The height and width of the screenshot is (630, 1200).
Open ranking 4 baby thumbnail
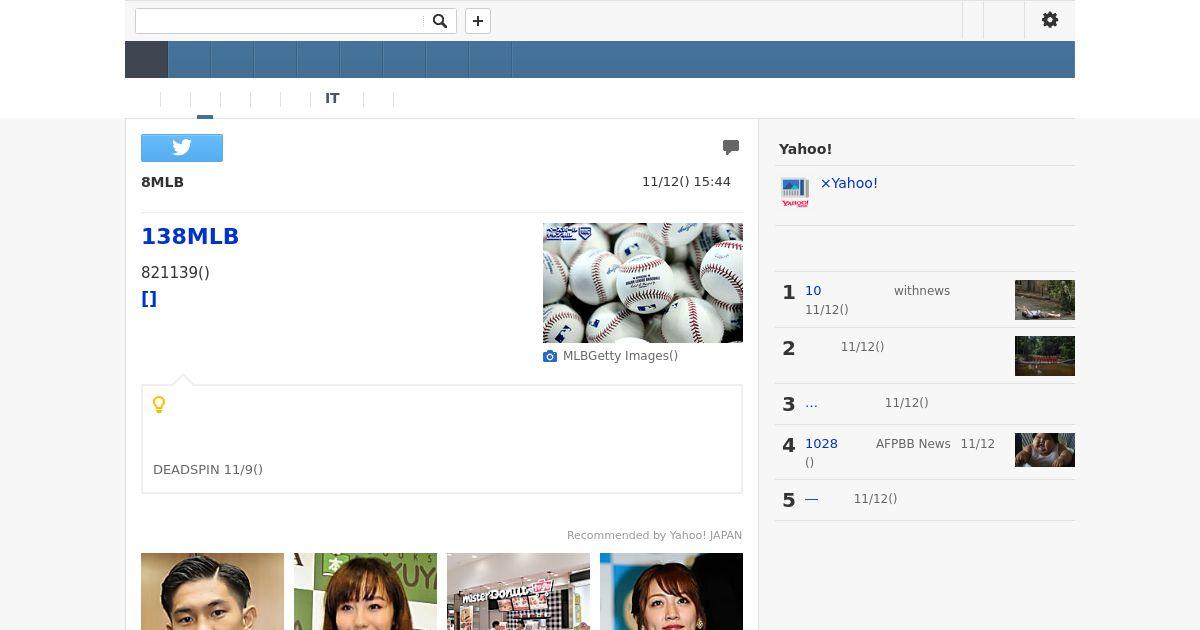click(1045, 450)
